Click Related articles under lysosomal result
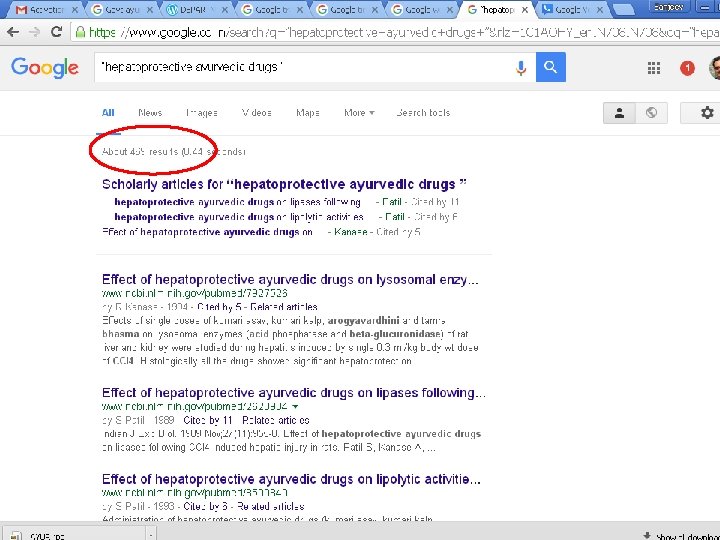 click(284, 307)
